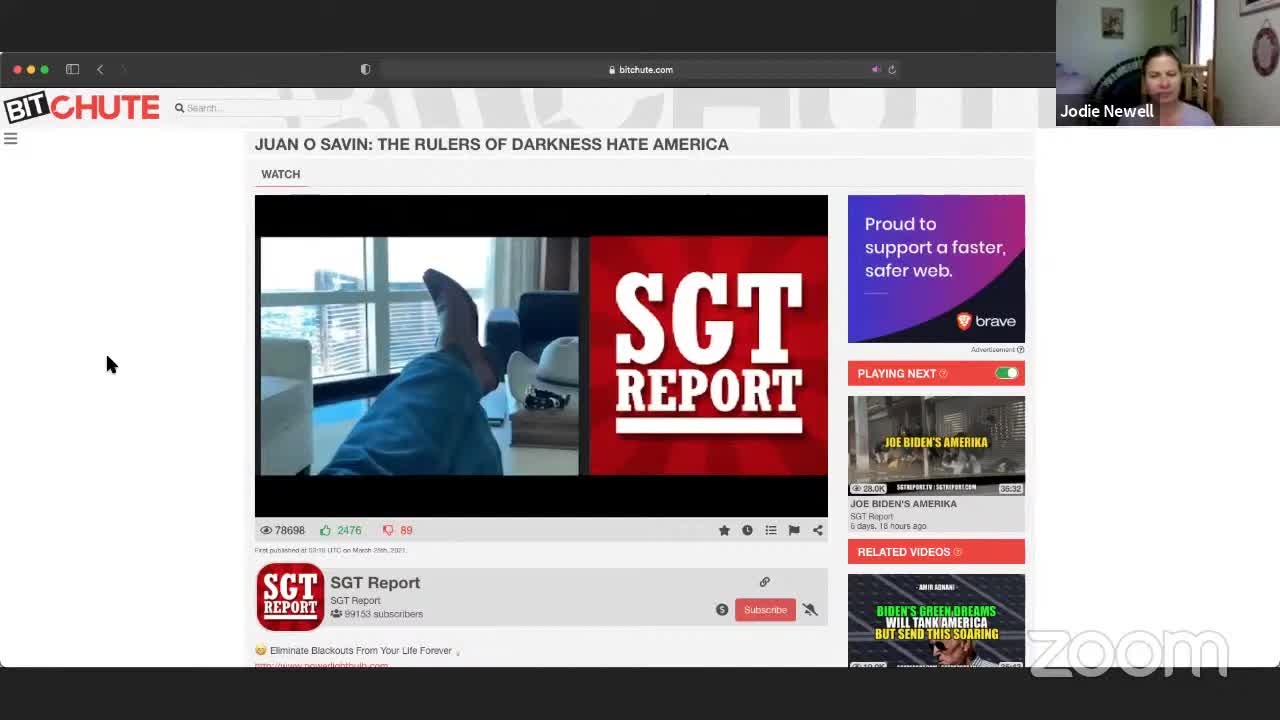Click the SGT Report subtitle under channel name
1280x720 pixels.
355,601
